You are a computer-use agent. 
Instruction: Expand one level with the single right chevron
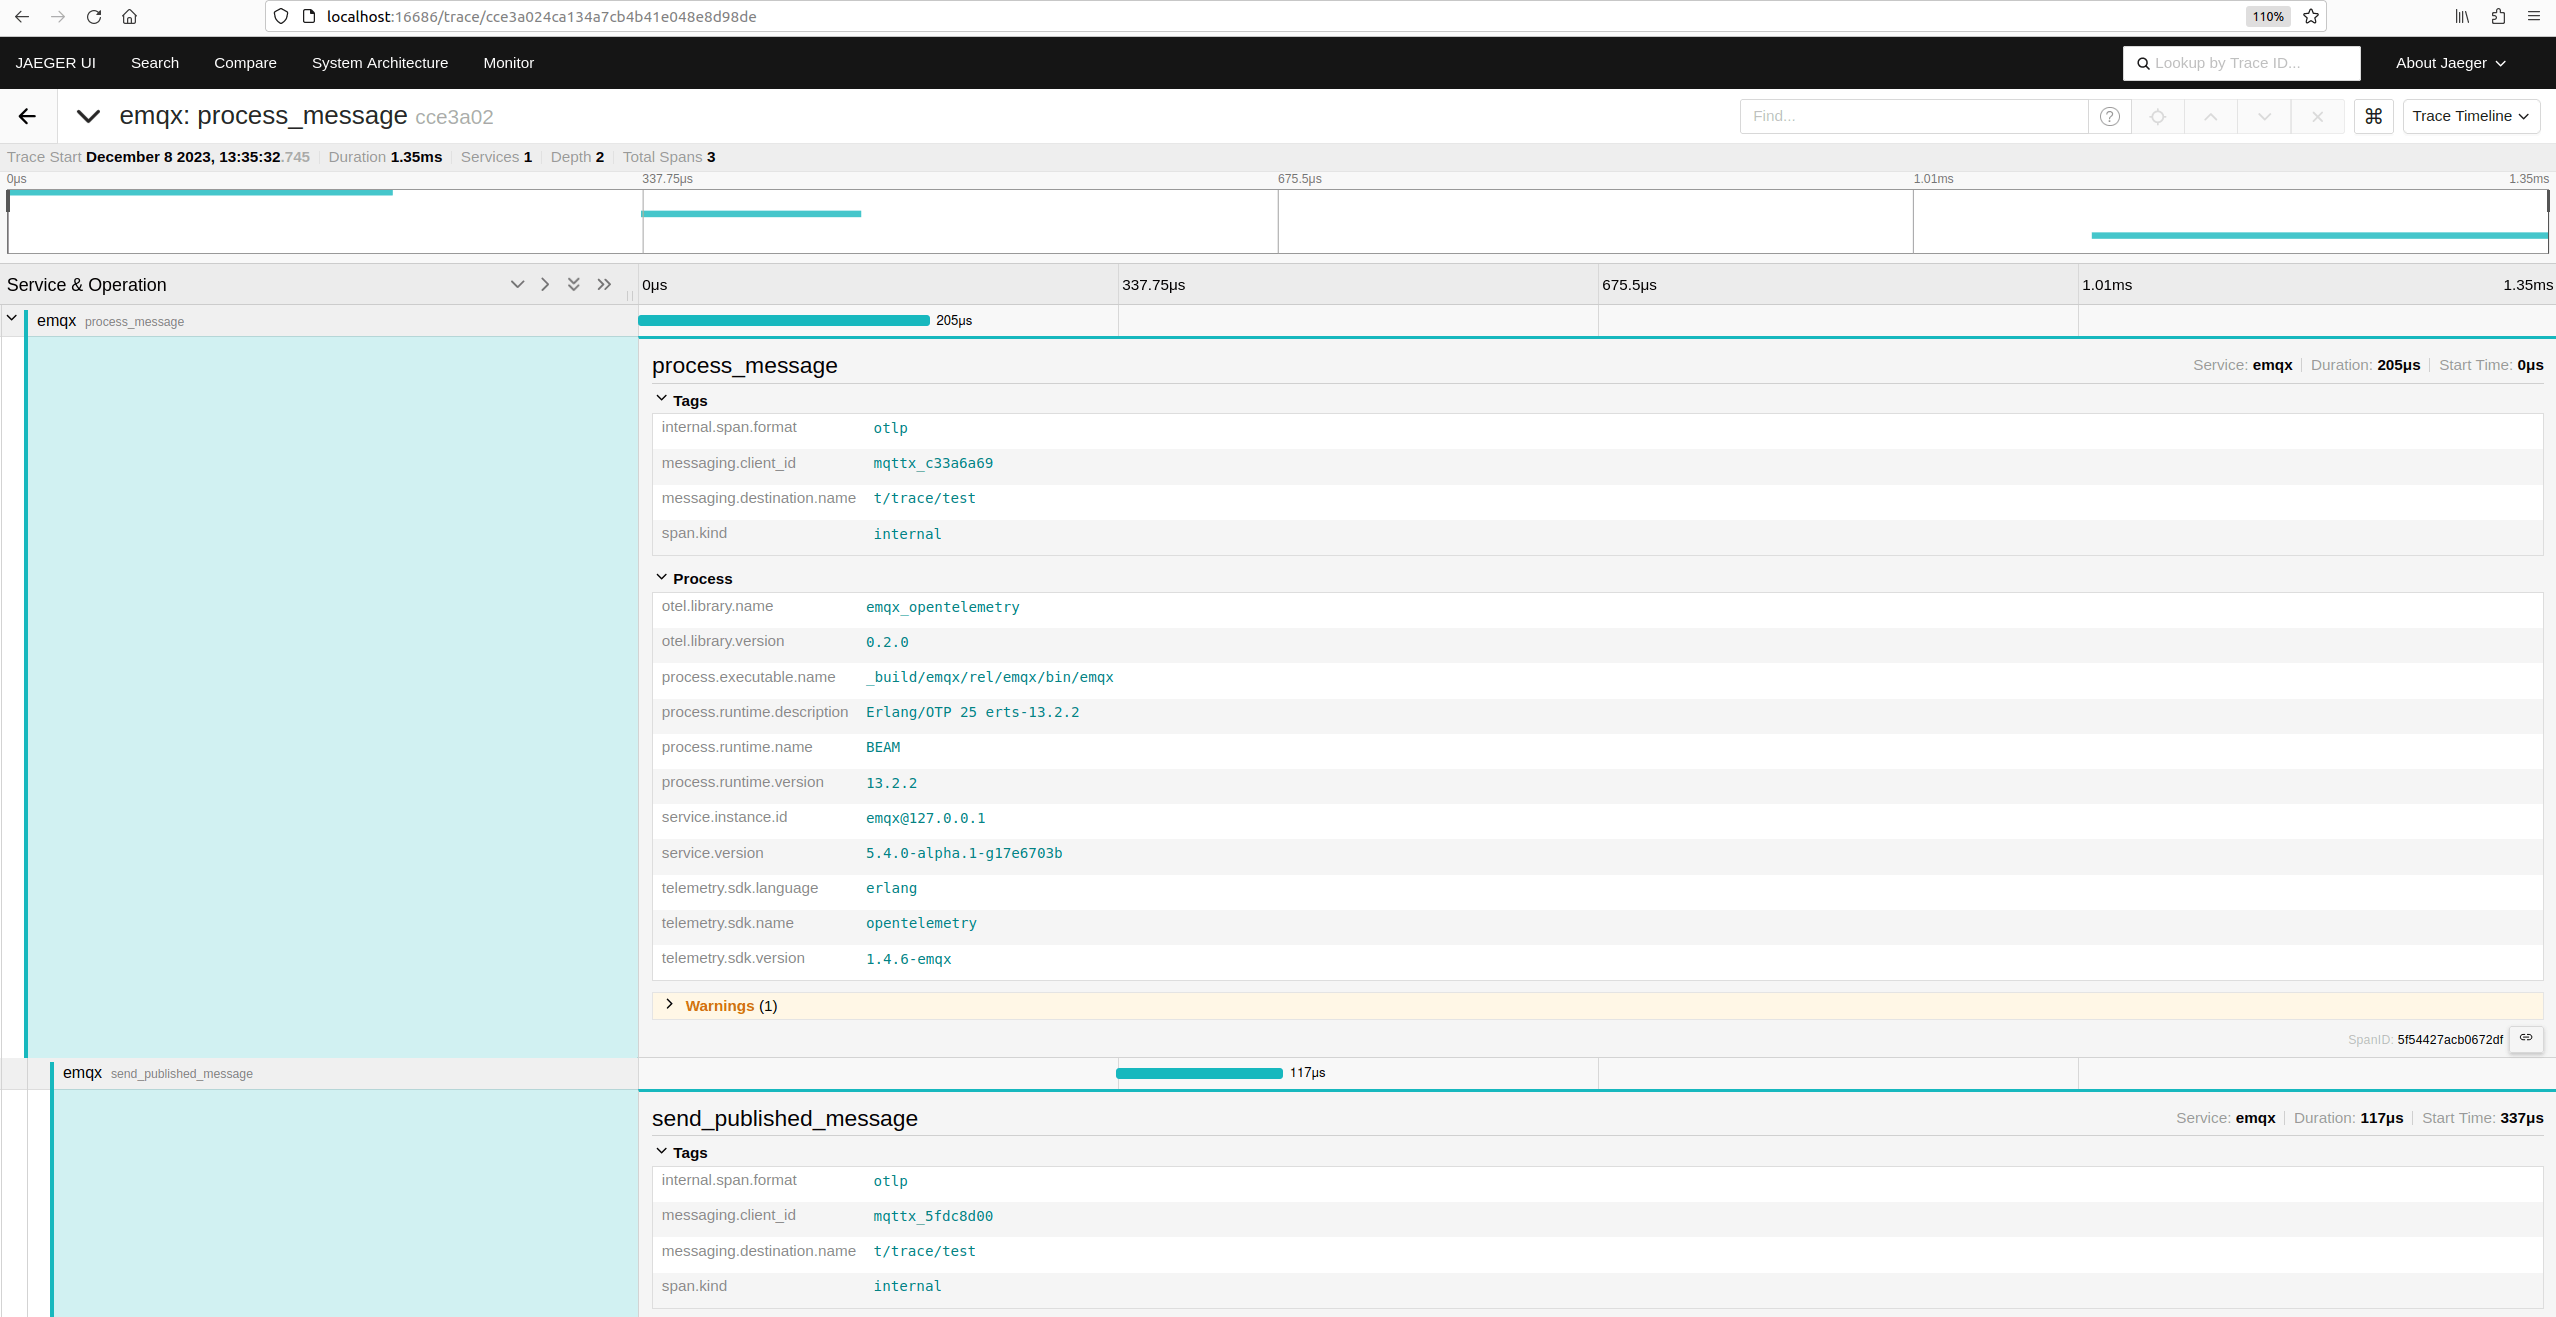(545, 285)
